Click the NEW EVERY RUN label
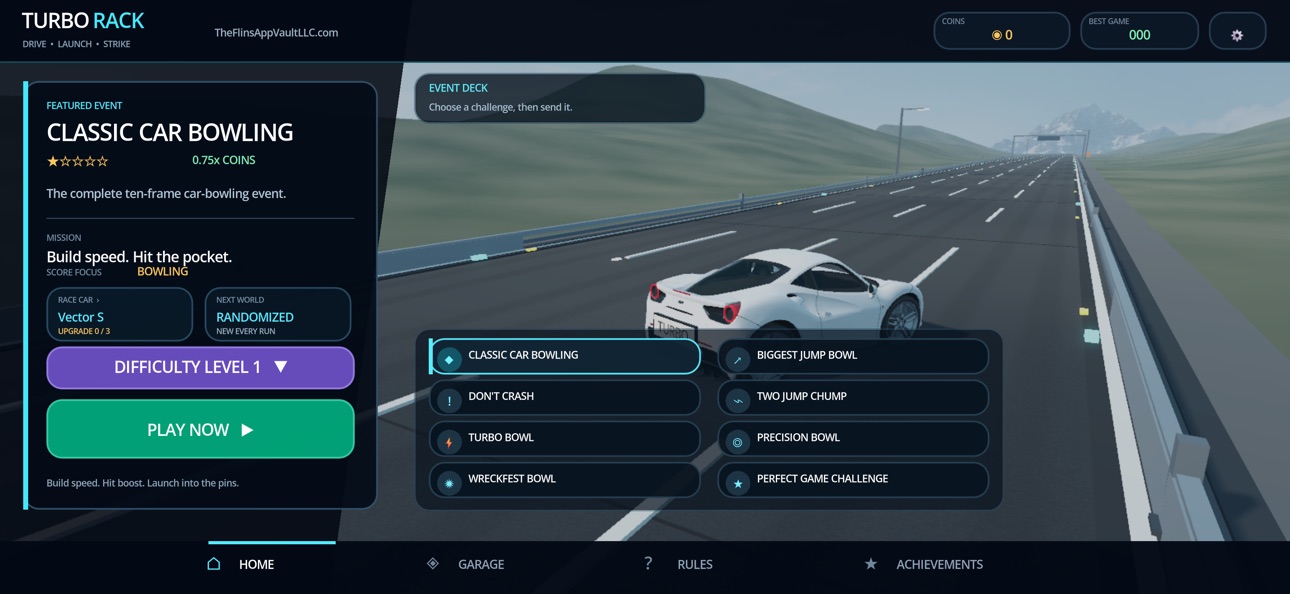 coord(246,331)
